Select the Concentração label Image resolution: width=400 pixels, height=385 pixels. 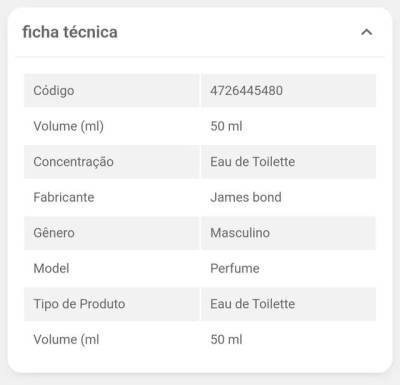73,162
